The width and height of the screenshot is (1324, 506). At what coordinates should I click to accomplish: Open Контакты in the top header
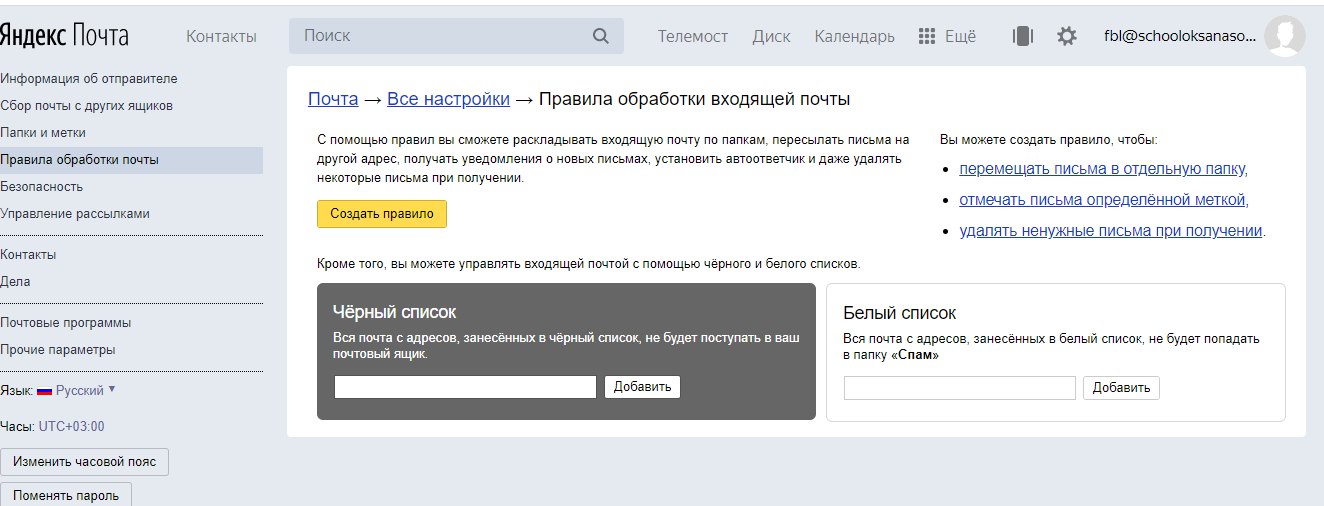point(221,36)
